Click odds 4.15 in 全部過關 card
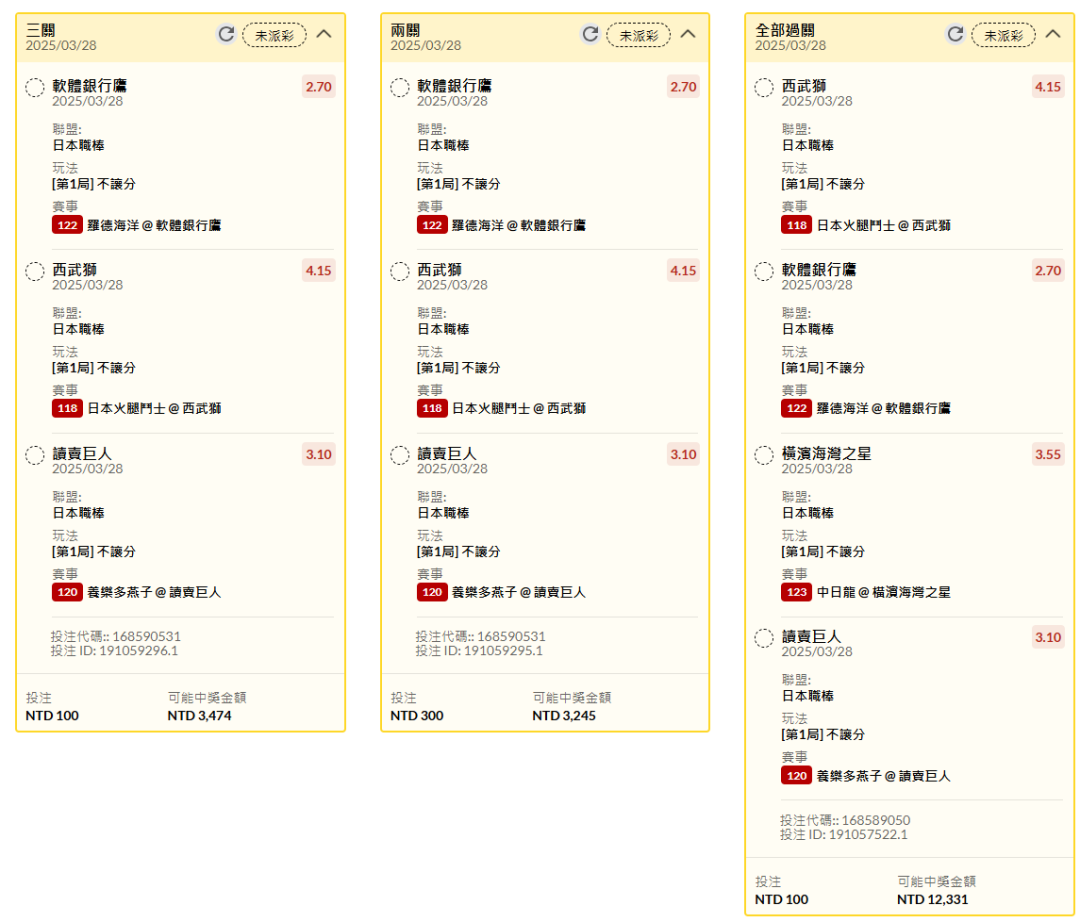1080x922 pixels. pyautogui.click(x=1048, y=87)
